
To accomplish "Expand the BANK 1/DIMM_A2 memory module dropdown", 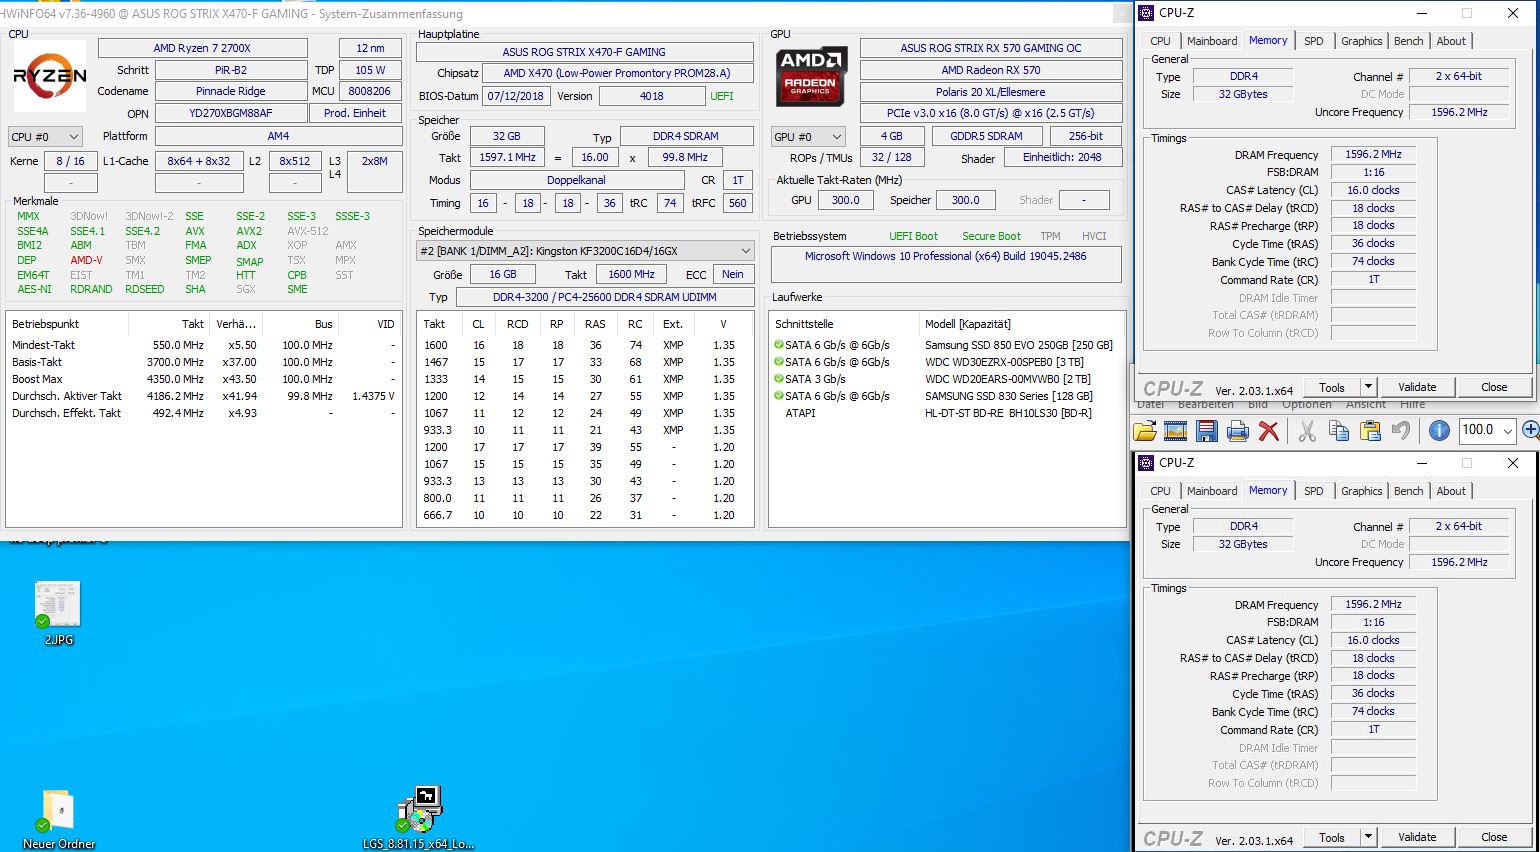I will point(585,251).
